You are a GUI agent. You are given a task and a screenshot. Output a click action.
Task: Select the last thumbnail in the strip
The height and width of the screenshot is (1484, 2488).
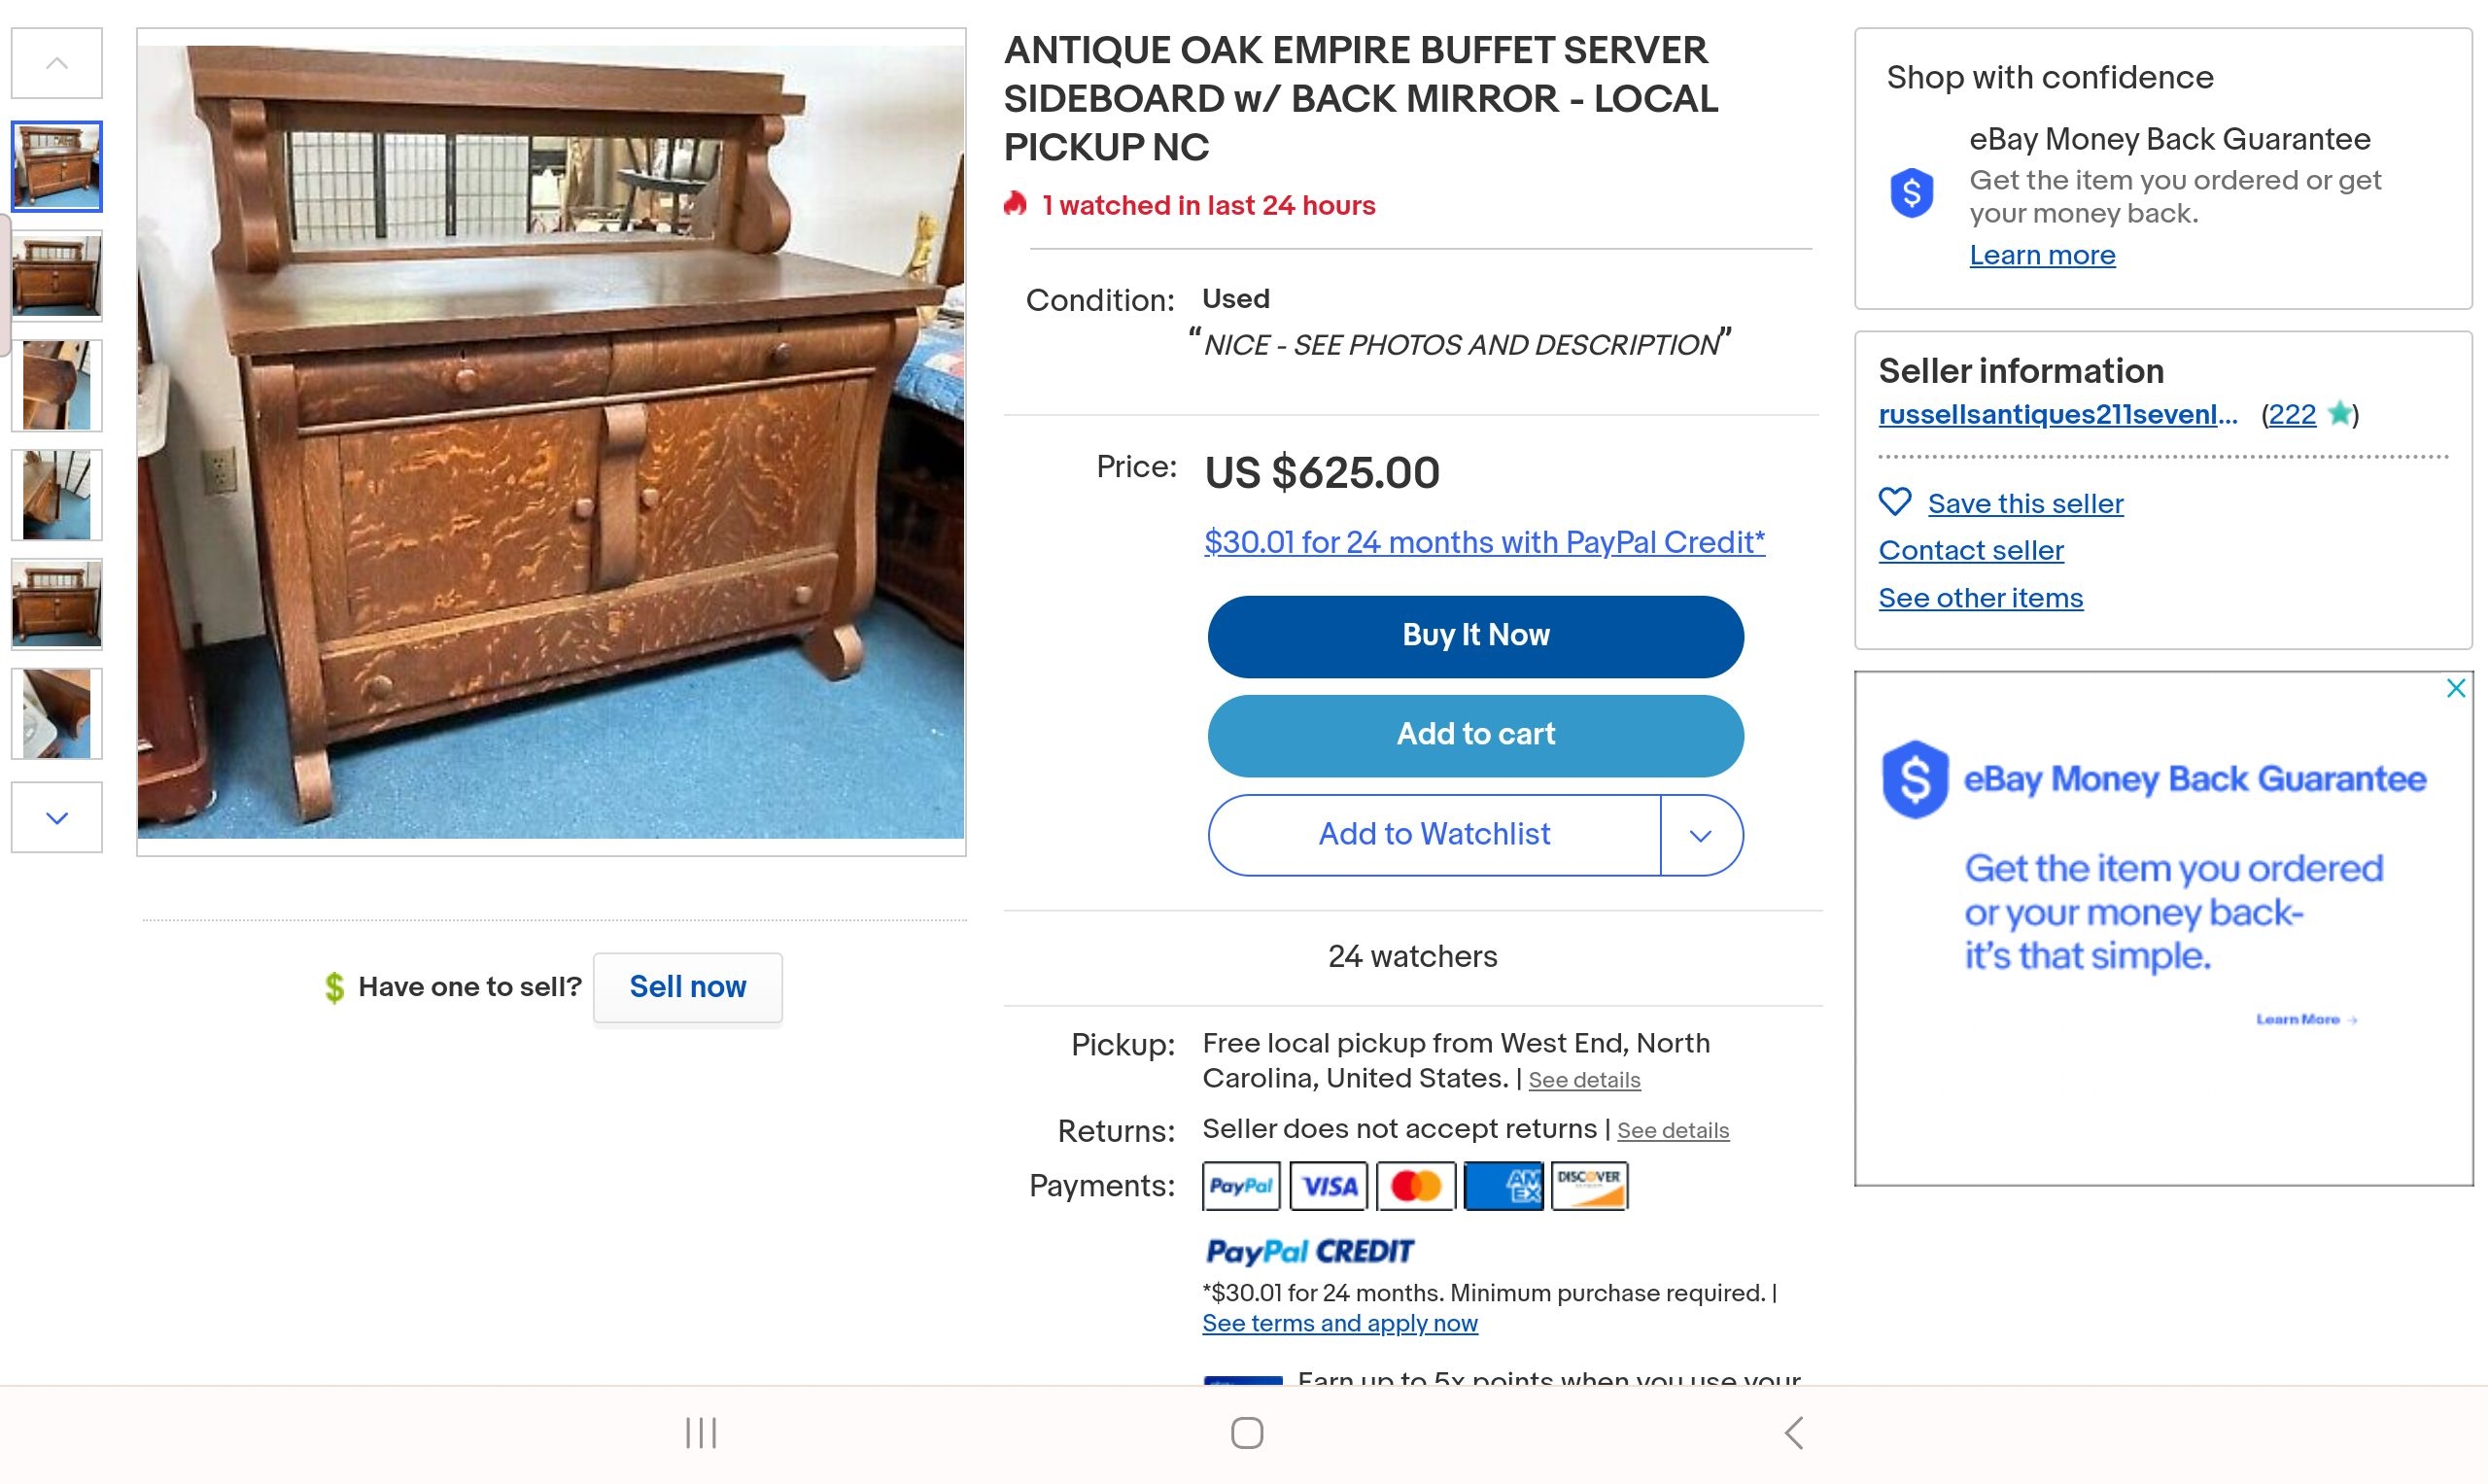(57, 714)
